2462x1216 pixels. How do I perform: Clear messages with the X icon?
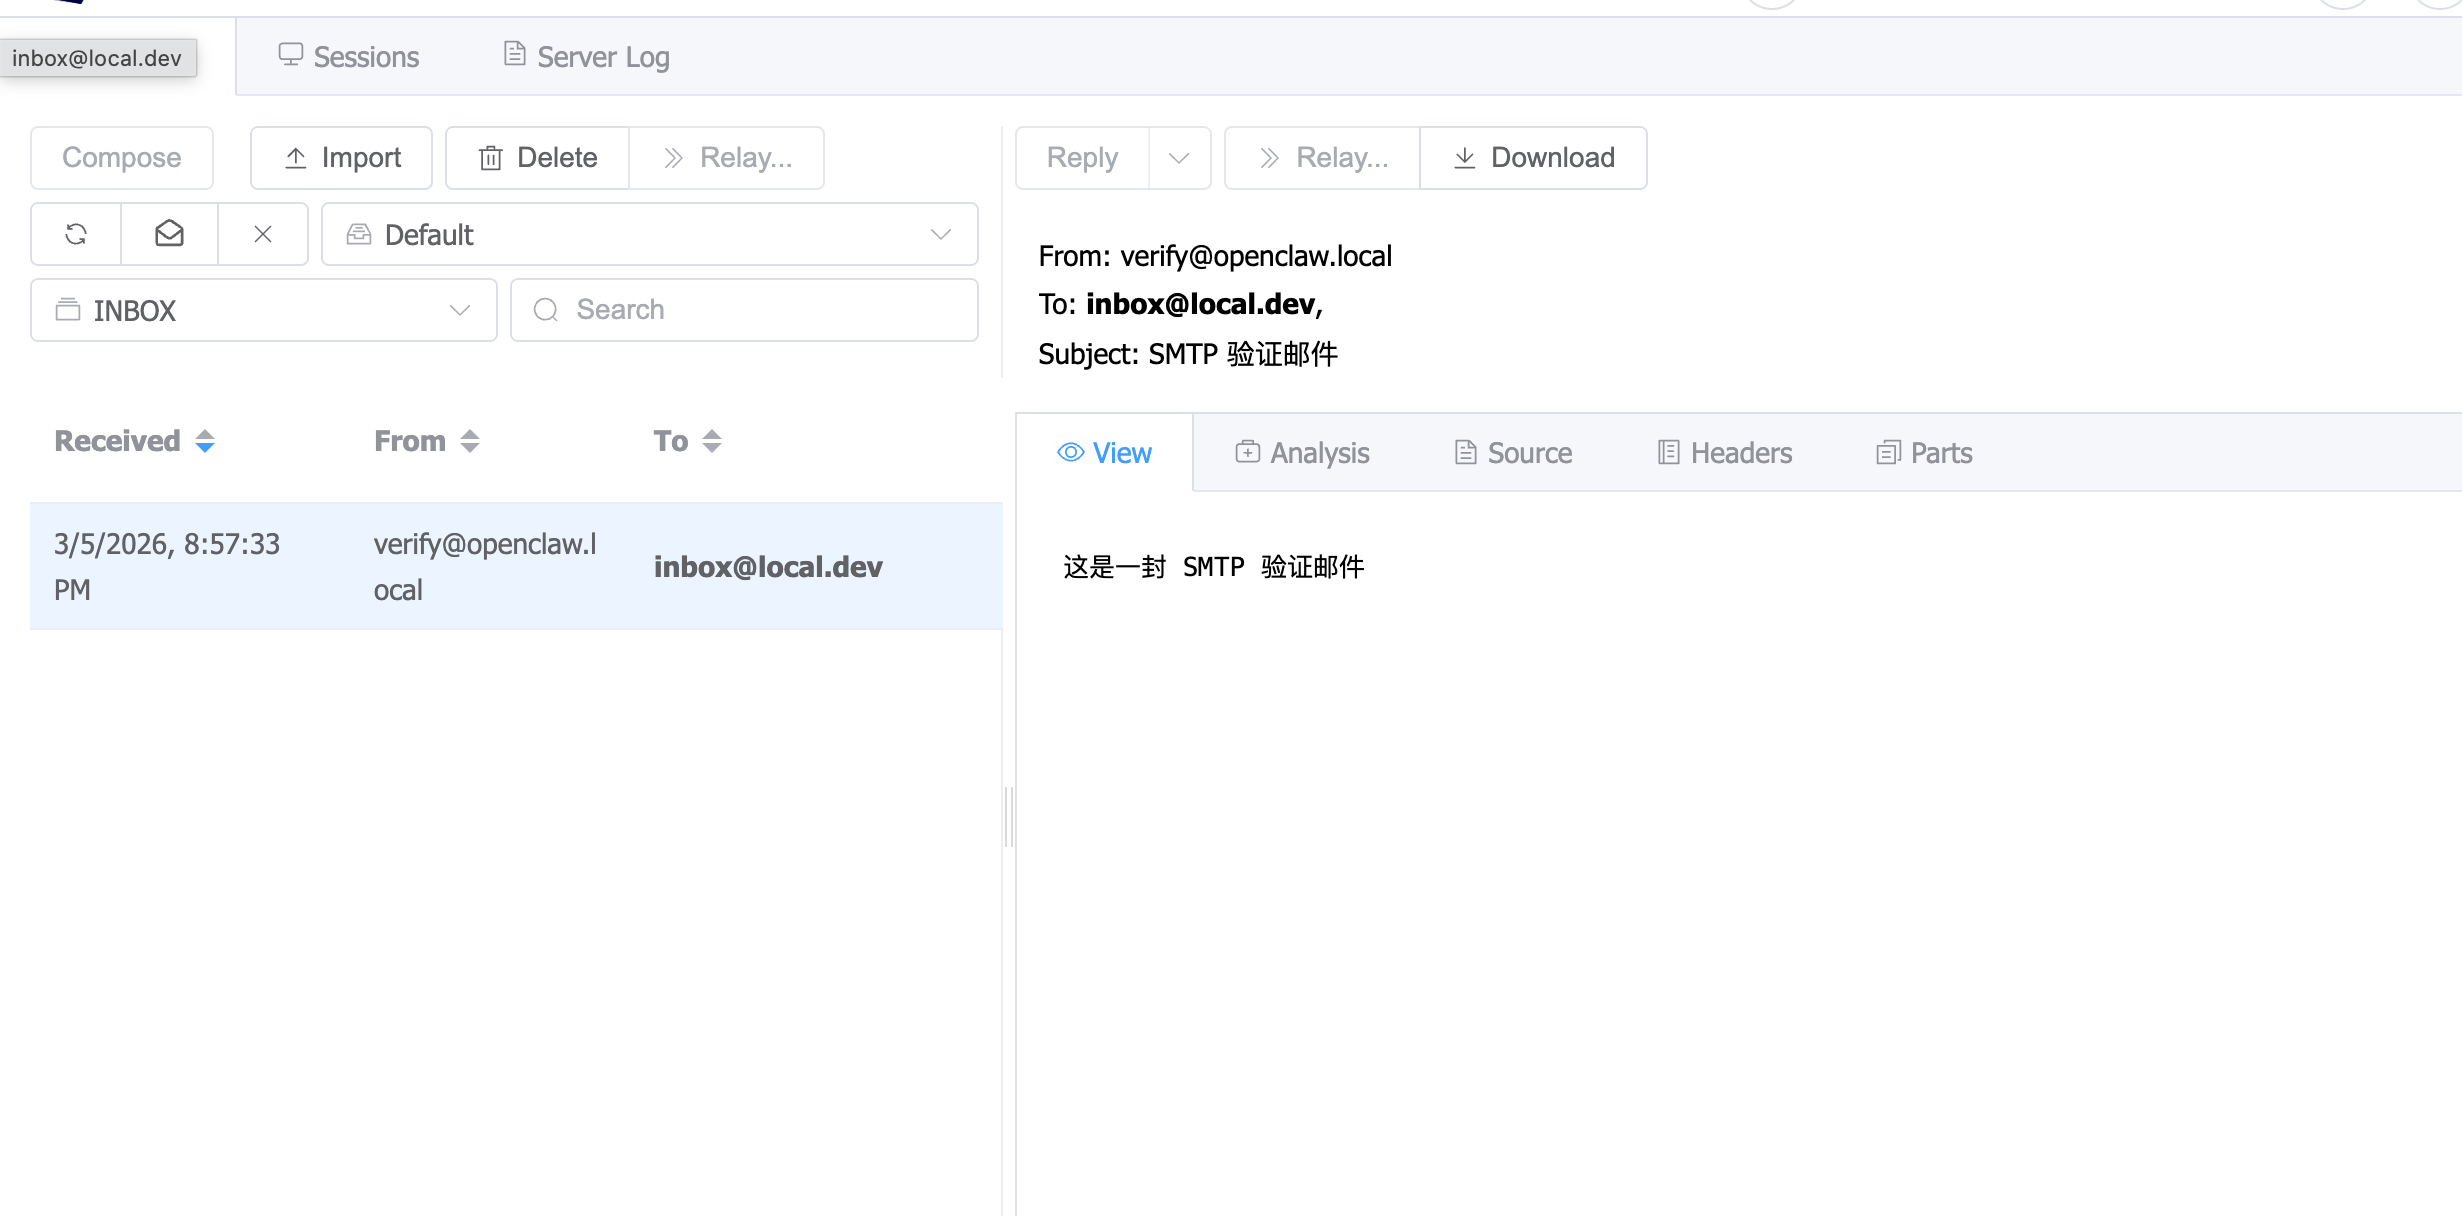coord(263,234)
